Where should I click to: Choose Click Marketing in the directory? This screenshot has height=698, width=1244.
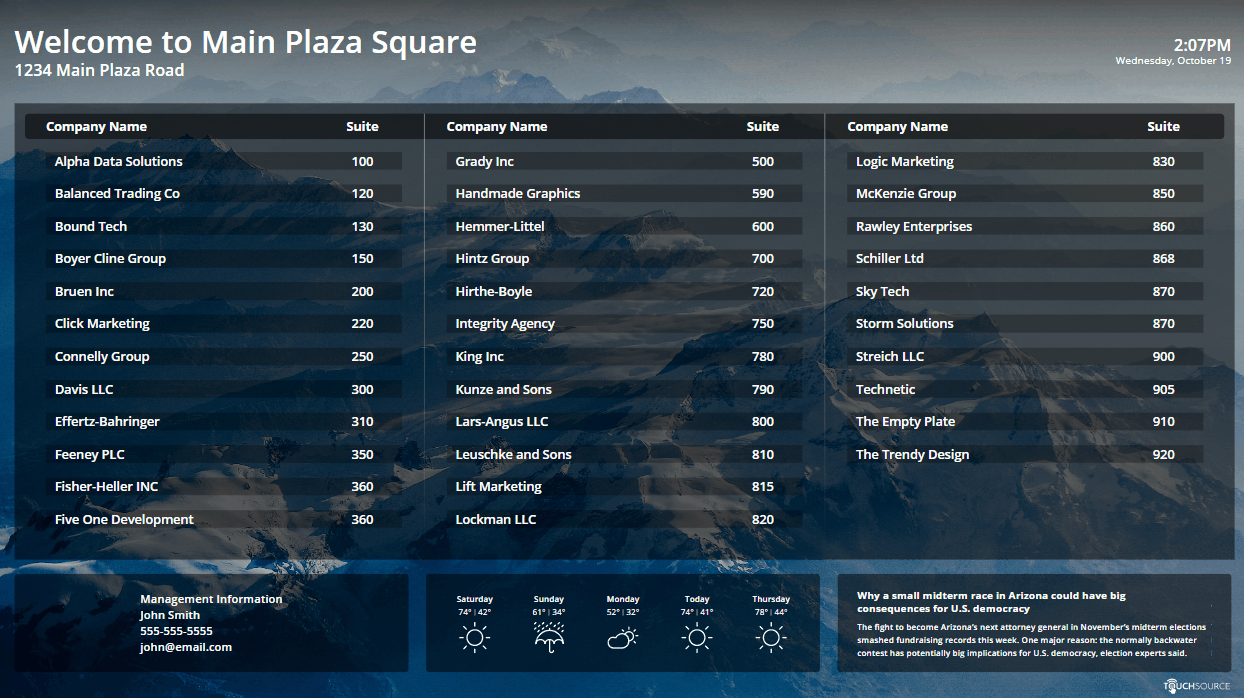pyautogui.click(x=223, y=323)
